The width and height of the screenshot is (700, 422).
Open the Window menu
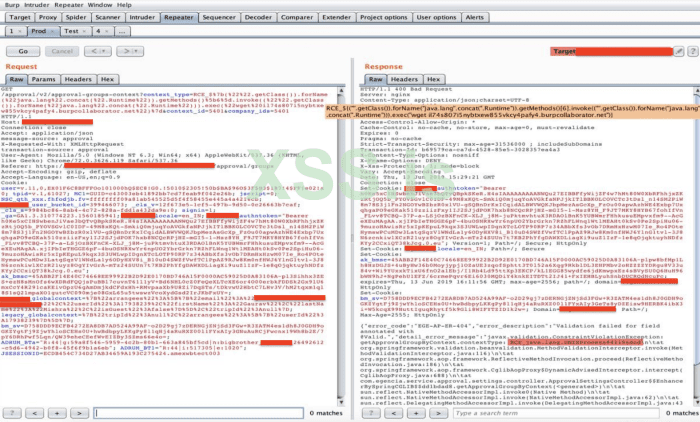click(100, 4)
